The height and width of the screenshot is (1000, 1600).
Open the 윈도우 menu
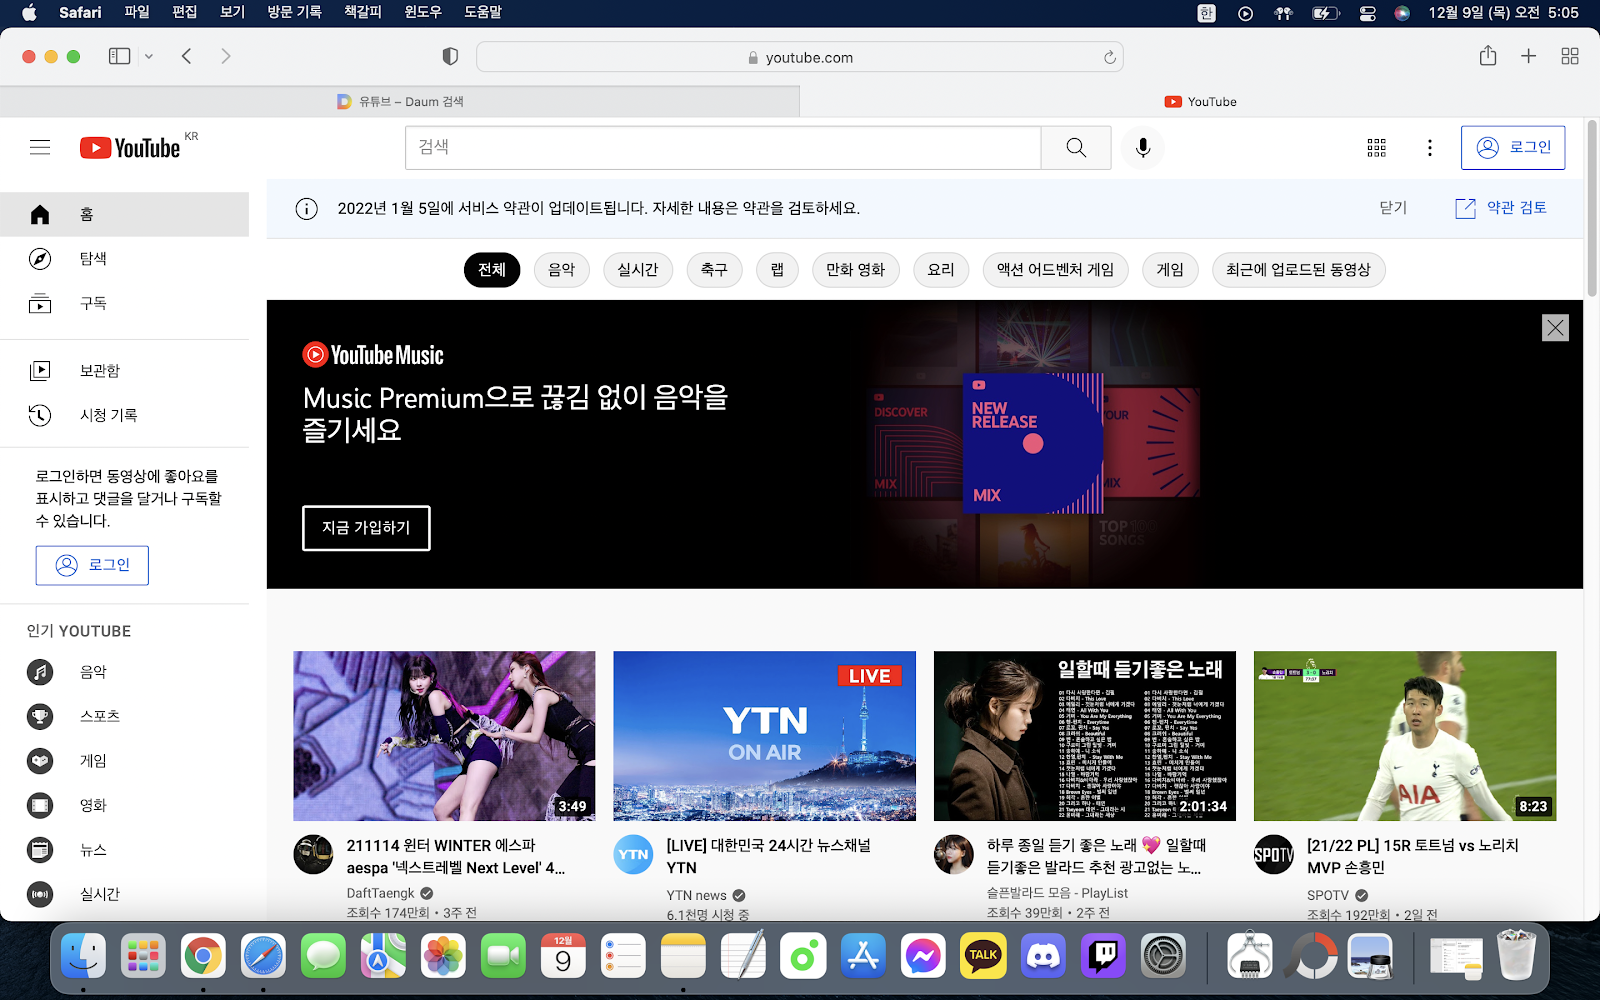[x=423, y=13]
